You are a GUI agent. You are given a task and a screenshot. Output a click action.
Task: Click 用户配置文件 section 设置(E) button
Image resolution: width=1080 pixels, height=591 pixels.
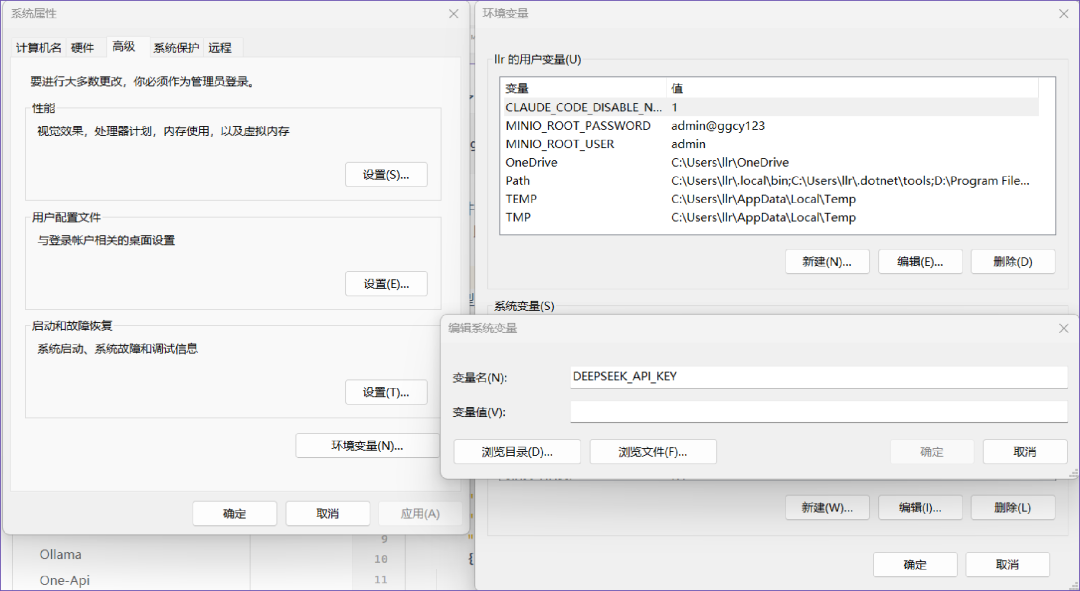click(x=386, y=283)
